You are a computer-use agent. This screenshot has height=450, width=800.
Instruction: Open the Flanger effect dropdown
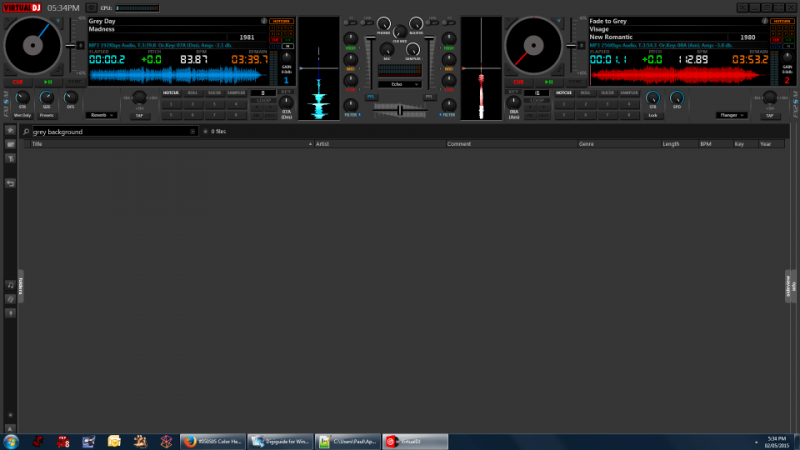tap(731, 115)
